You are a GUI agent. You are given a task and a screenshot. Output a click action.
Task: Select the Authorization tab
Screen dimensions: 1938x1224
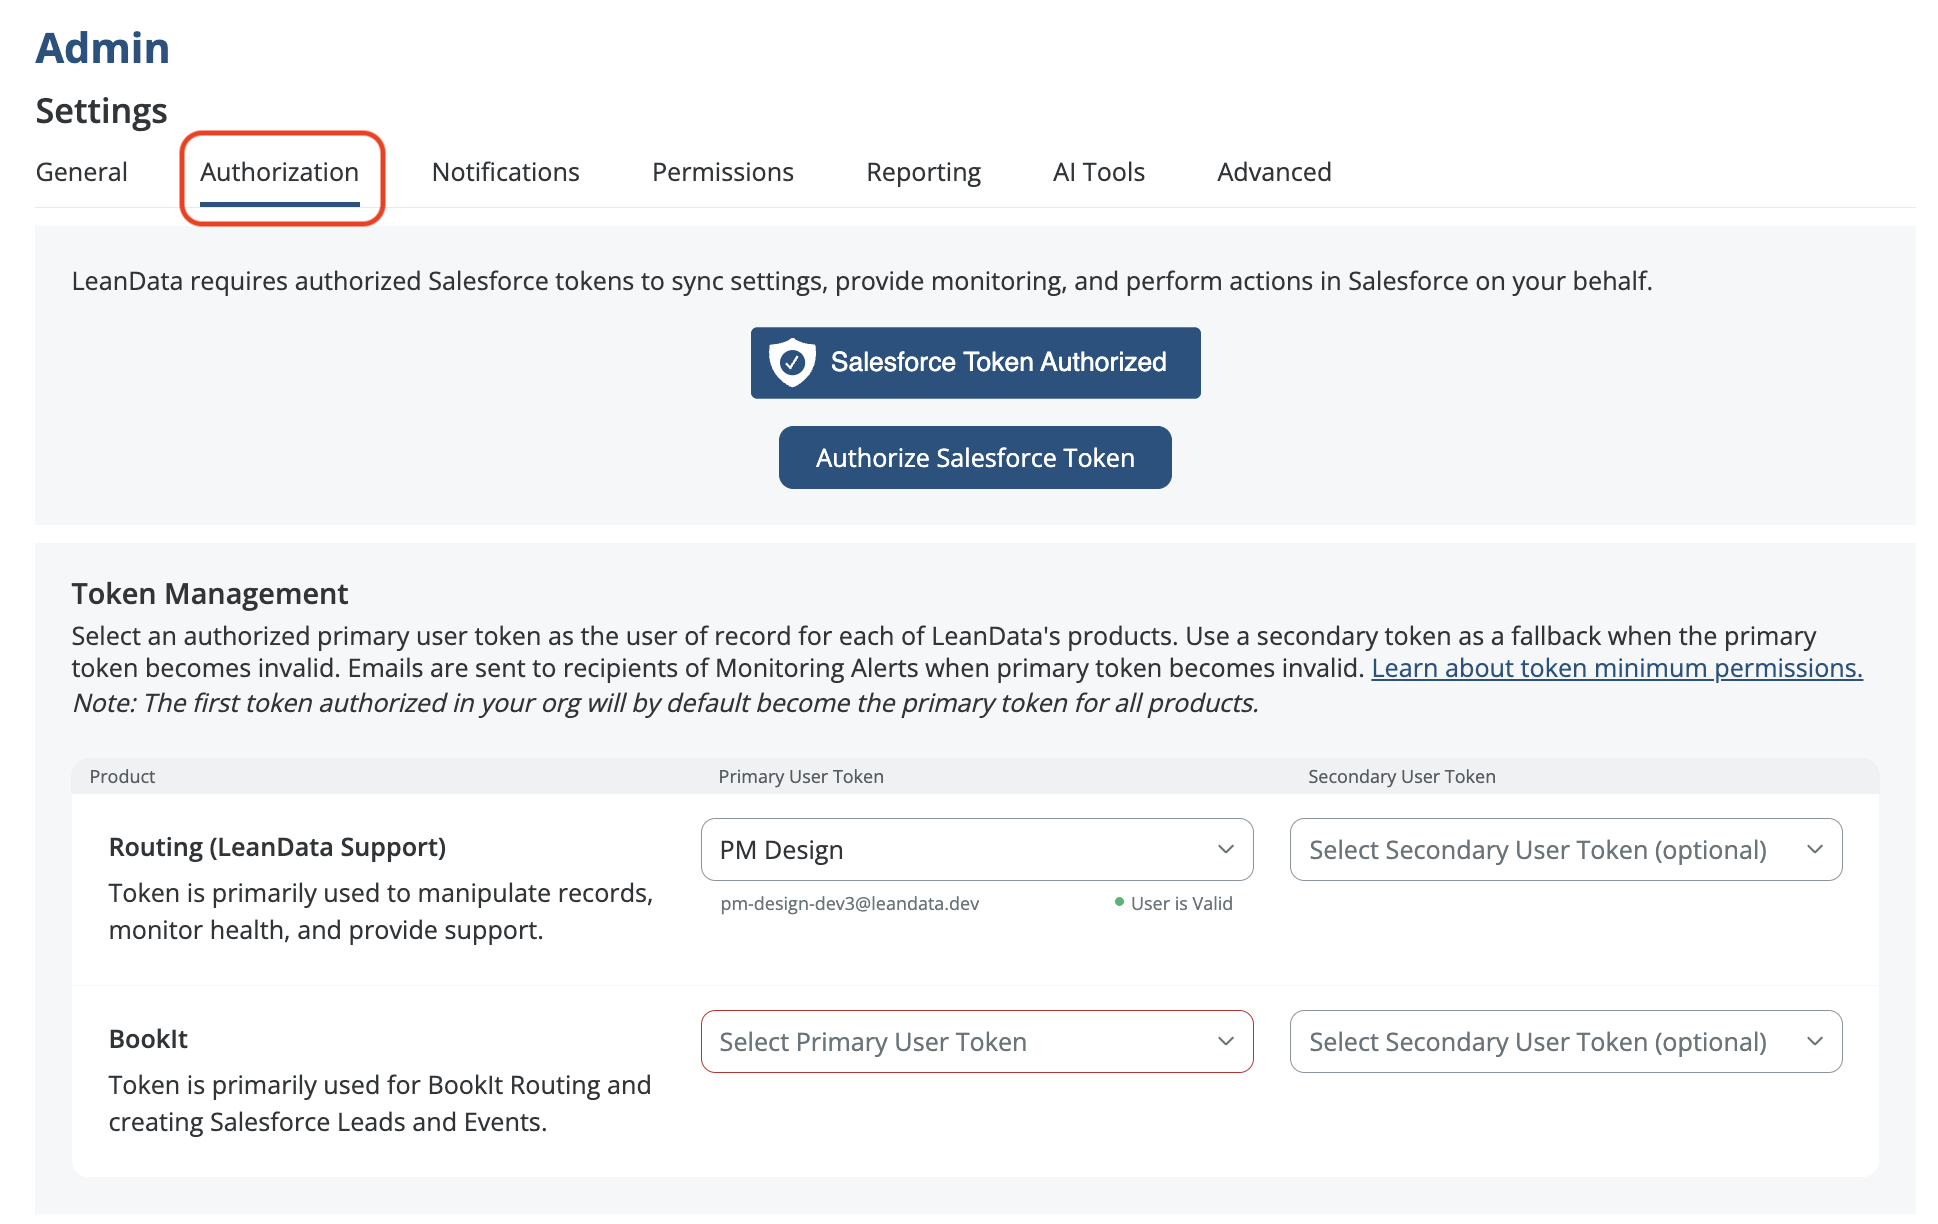(279, 172)
